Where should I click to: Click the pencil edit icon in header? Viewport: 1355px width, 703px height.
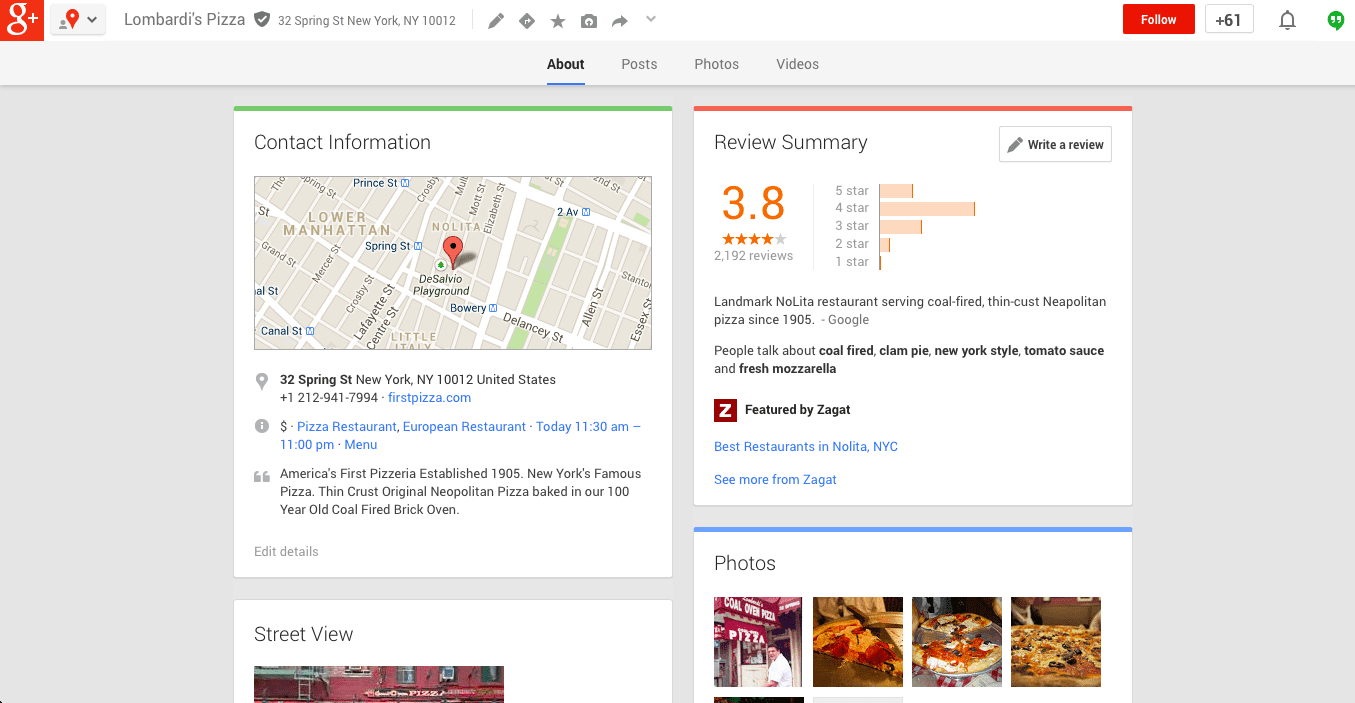coord(496,21)
